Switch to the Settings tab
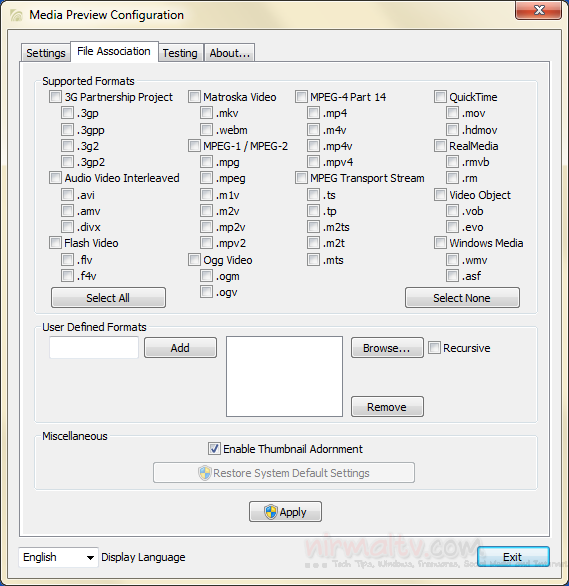569x586 pixels. [46, 53]
